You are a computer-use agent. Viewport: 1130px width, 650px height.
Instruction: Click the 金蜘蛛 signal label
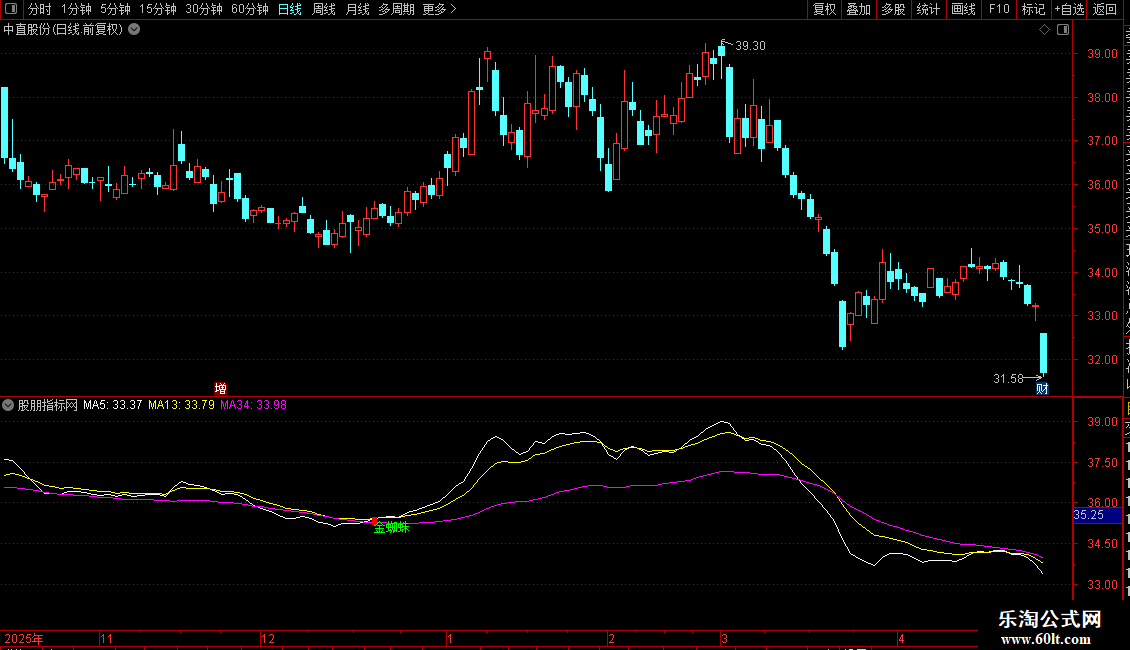392,527
